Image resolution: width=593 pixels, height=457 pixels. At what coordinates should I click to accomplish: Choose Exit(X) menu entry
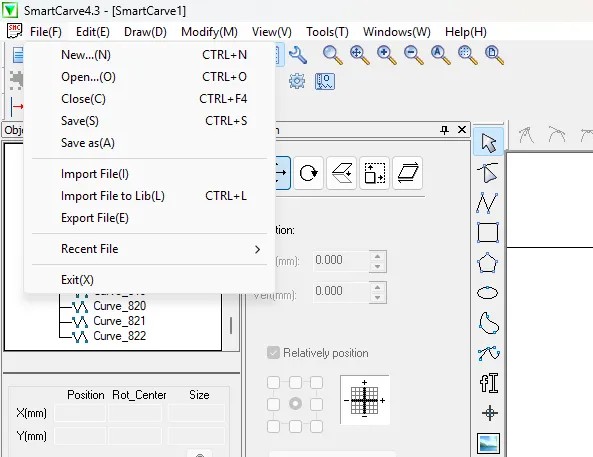coord(149,280)
